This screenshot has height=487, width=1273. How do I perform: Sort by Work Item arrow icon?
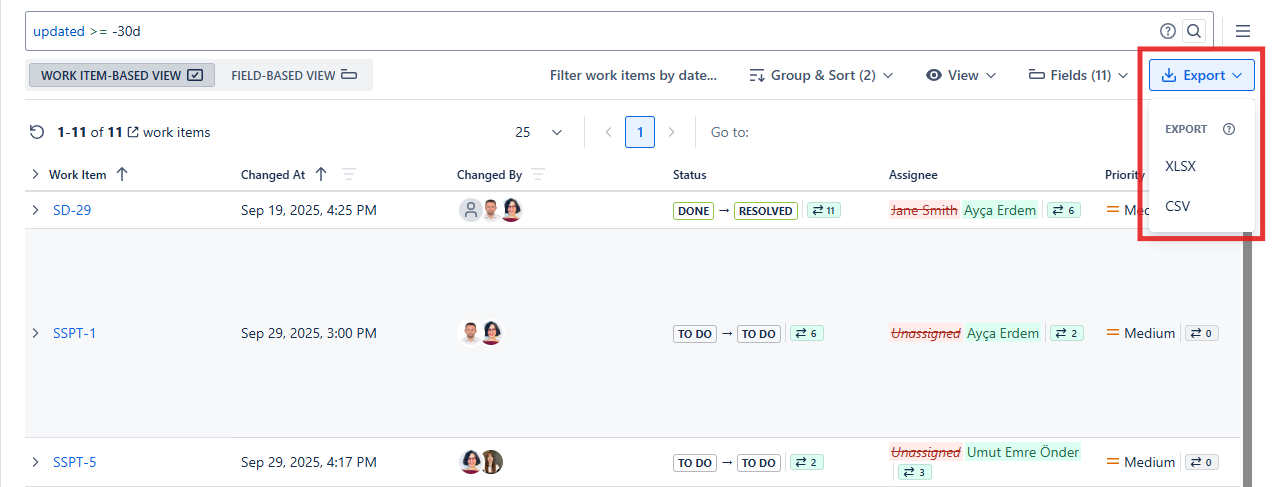pos(122,175)
